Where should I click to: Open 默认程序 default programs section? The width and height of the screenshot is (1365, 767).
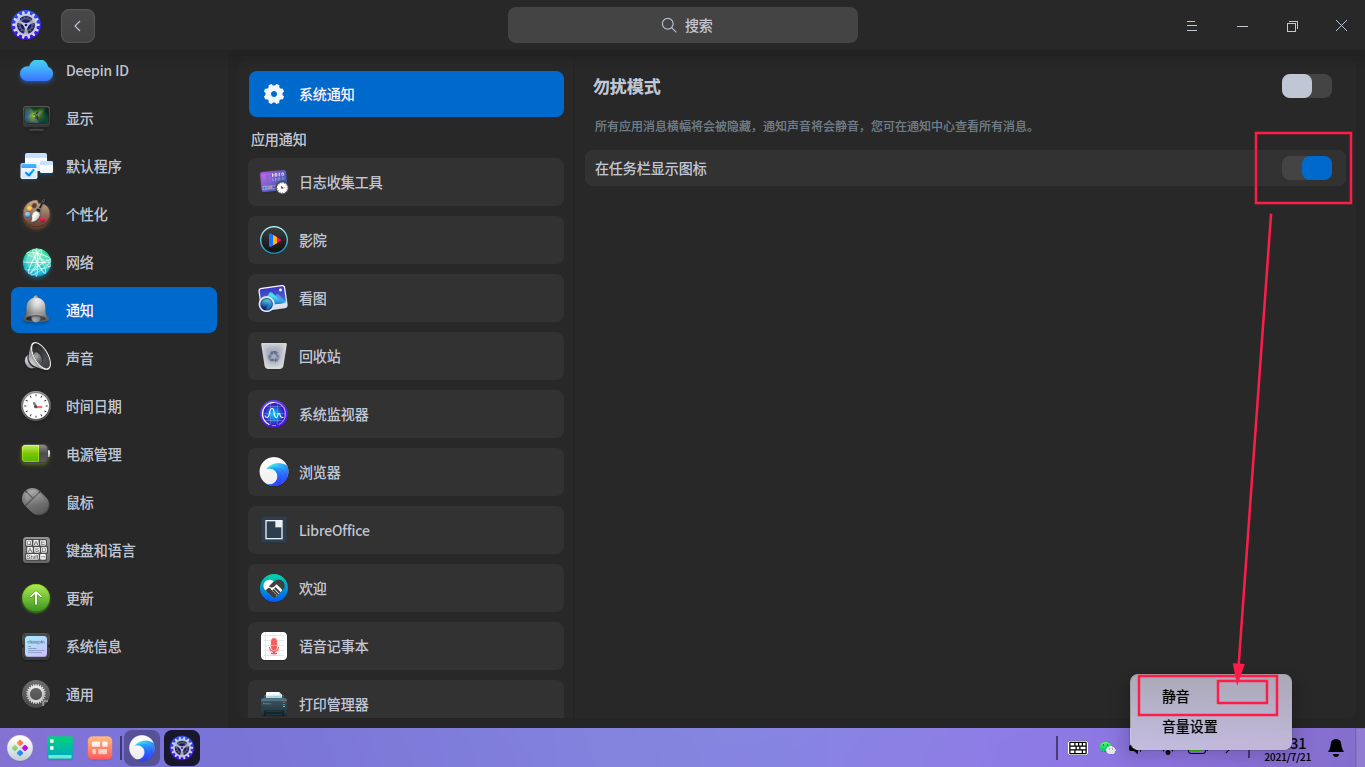point(114,167)
